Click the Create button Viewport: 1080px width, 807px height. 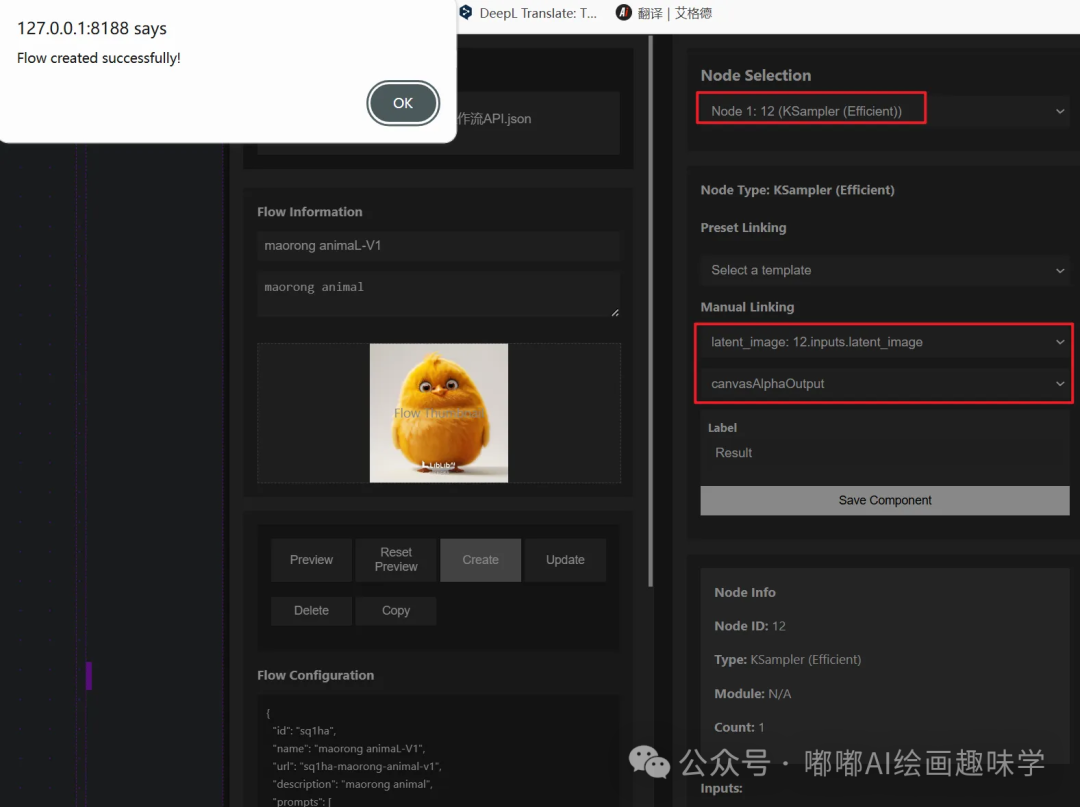(481, 560)
